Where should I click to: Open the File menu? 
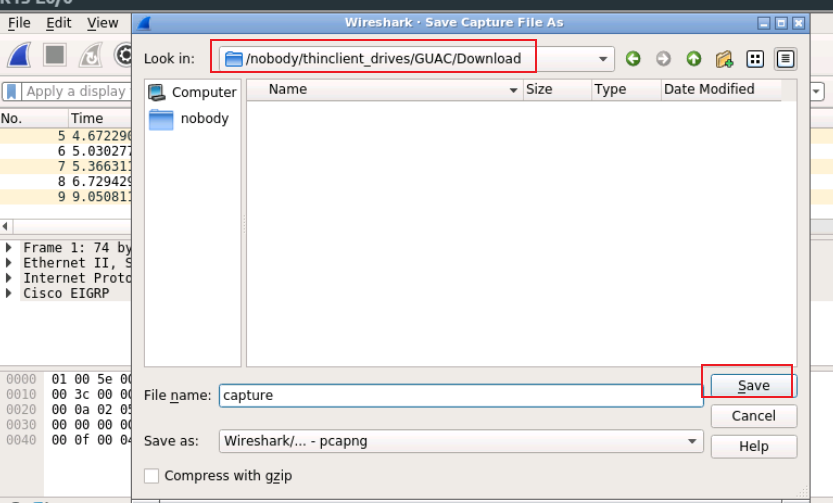tap(19, 22)
